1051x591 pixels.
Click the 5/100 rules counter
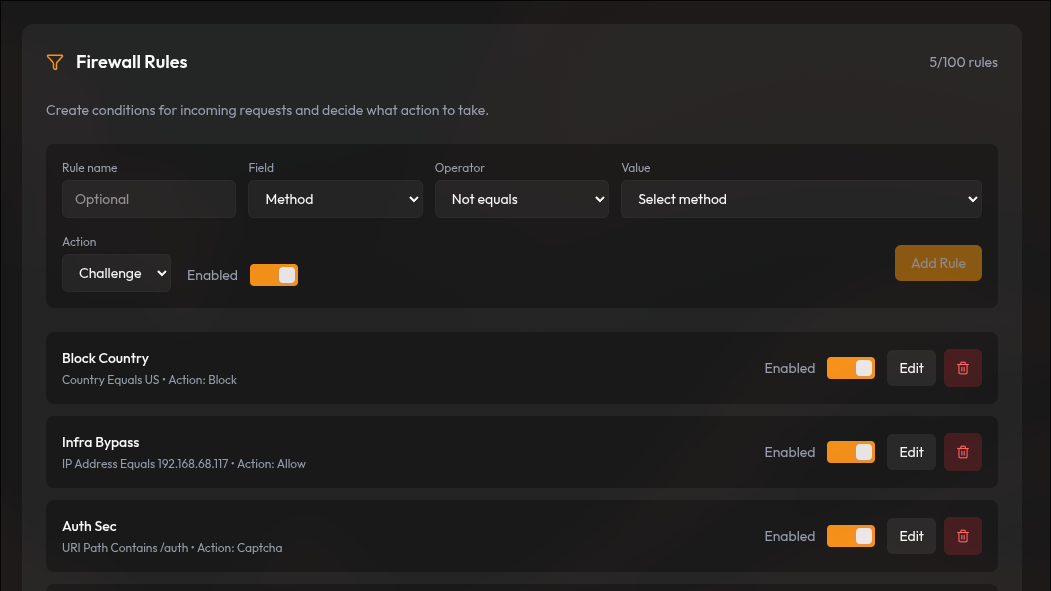pos(963,62)
